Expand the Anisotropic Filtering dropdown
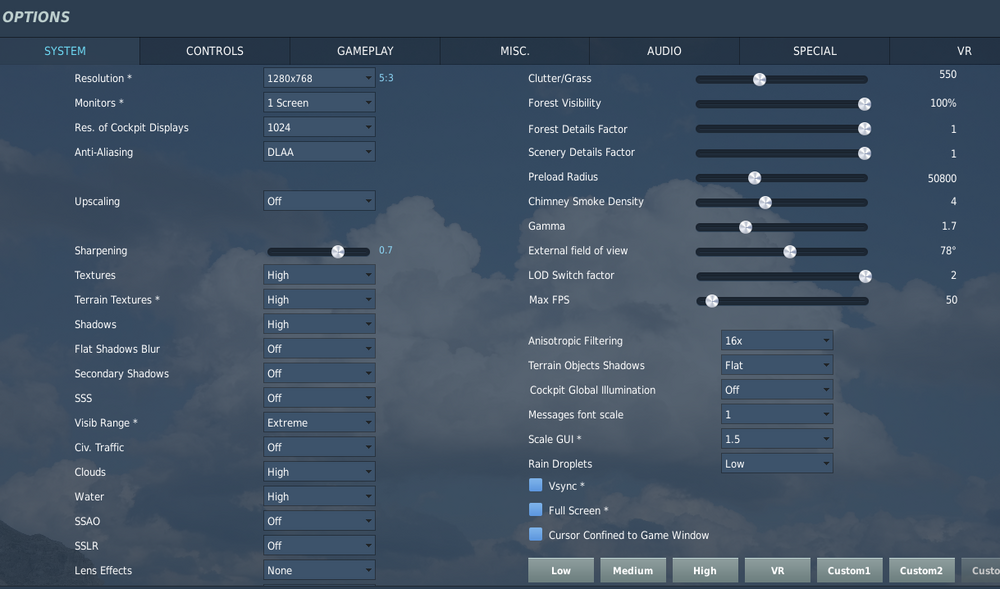1000x589 pixels. coord(777,340)
